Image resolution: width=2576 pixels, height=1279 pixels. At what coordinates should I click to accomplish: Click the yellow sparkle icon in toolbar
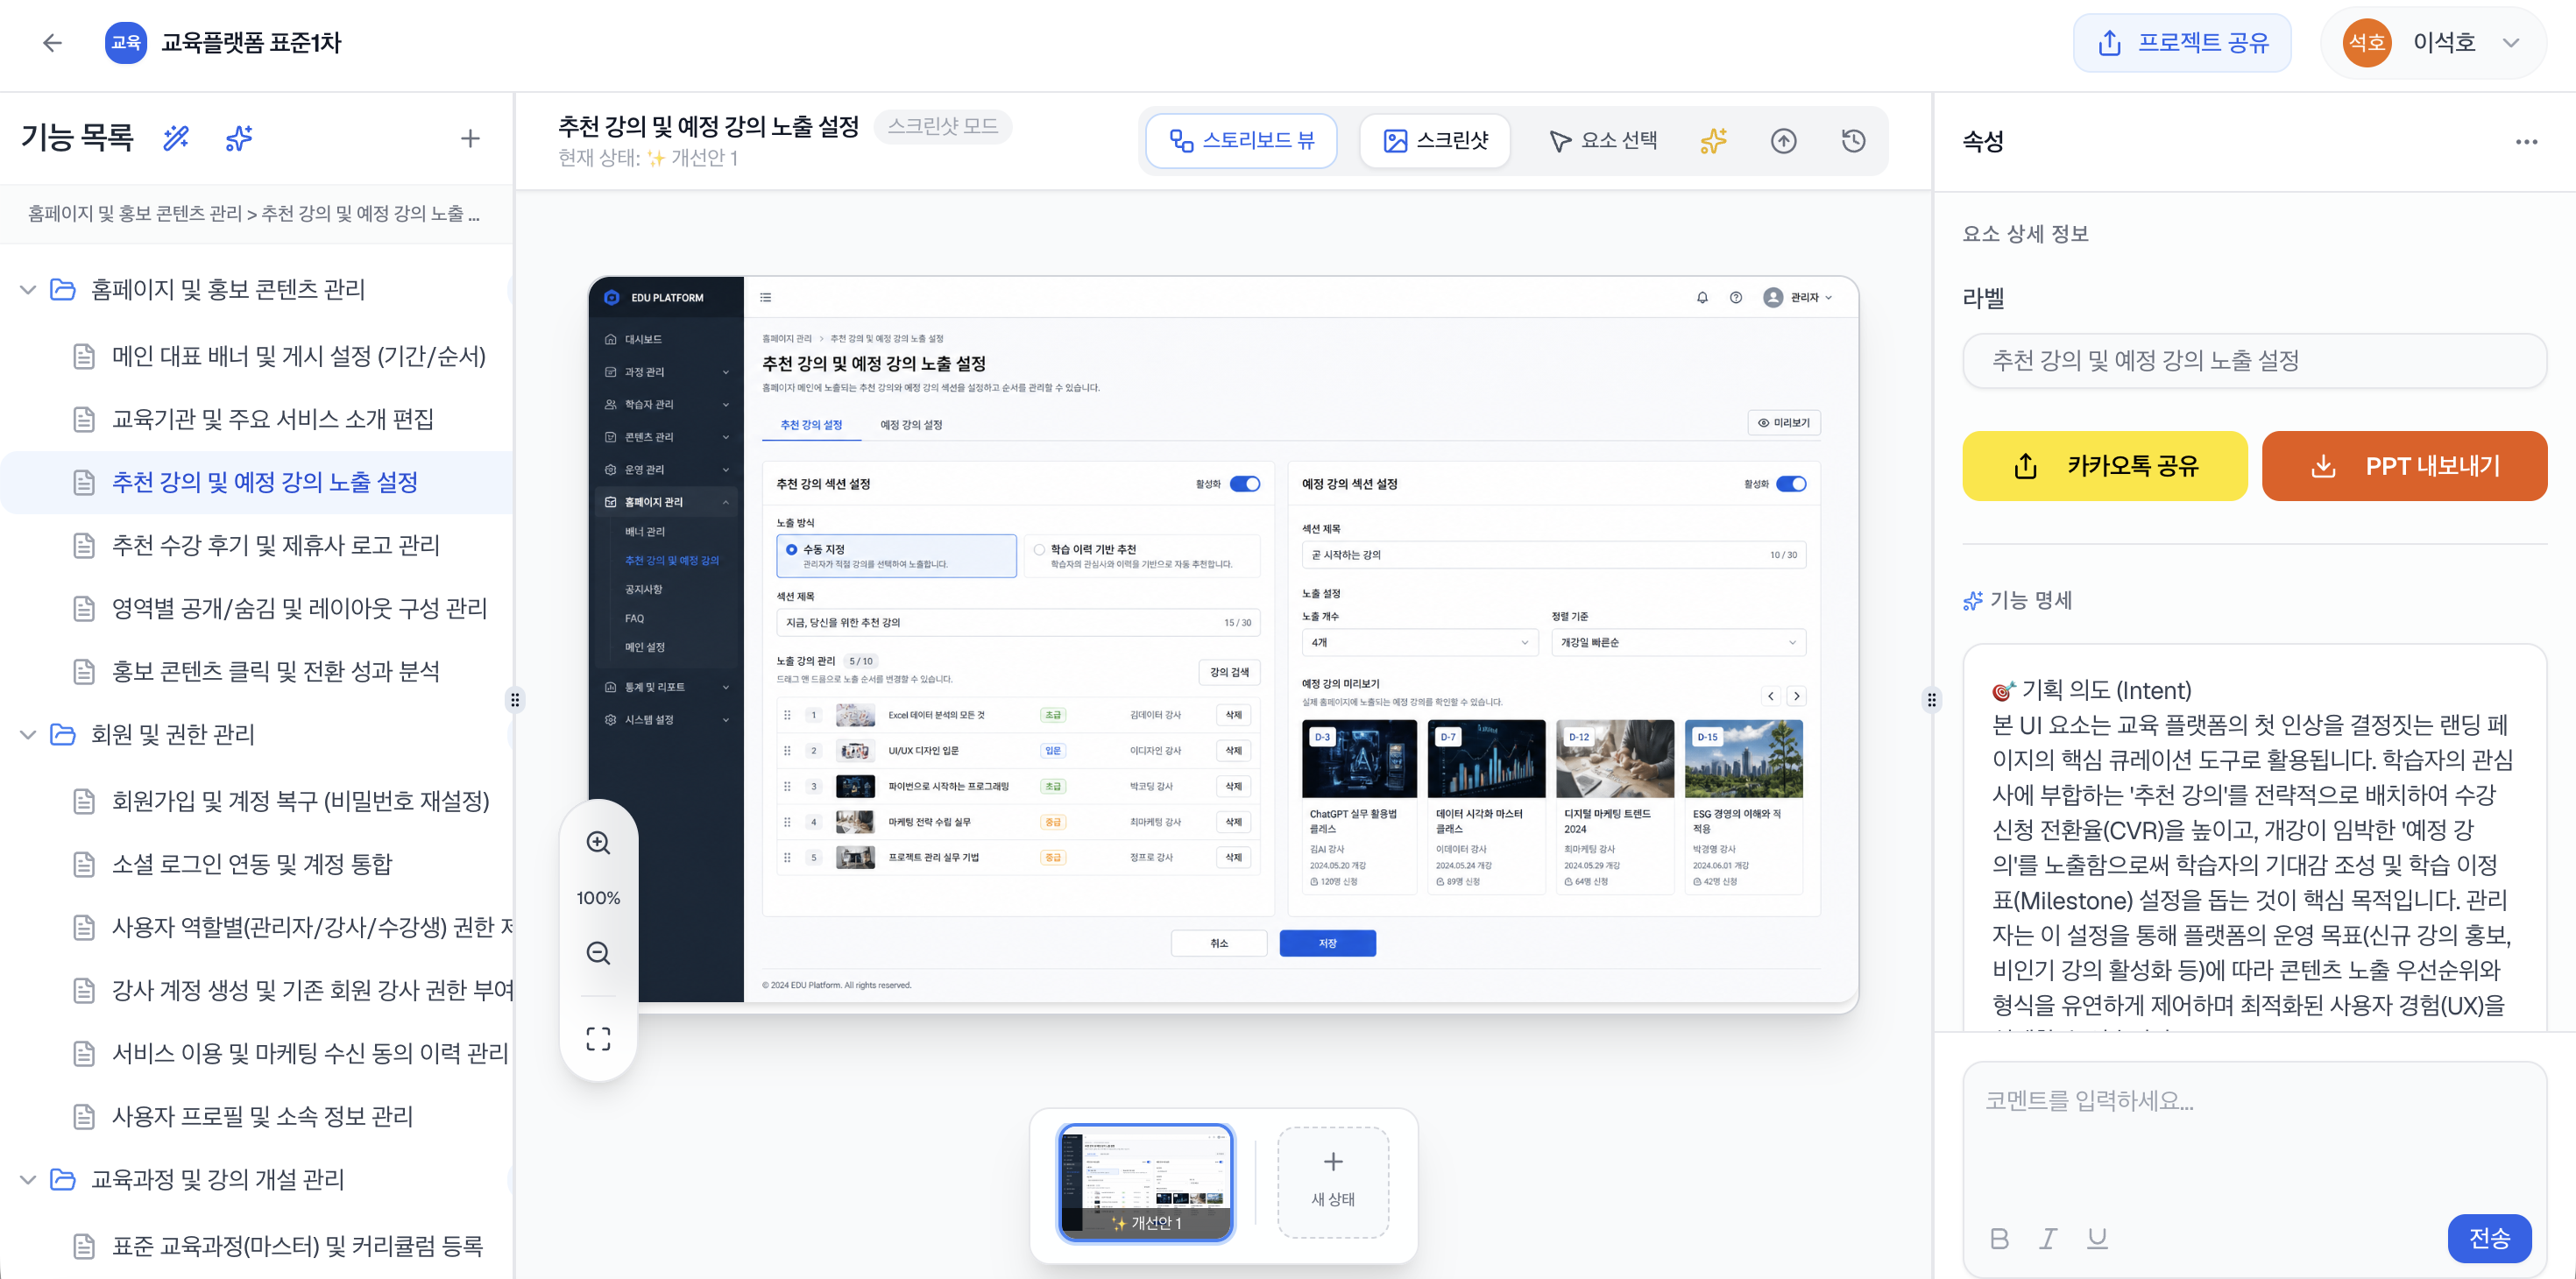coord(1713,141)
